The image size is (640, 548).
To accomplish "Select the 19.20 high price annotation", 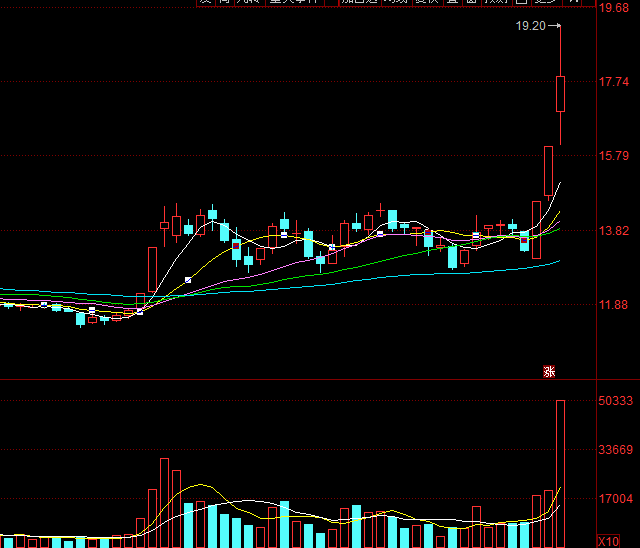I will (x=531, y=26).
